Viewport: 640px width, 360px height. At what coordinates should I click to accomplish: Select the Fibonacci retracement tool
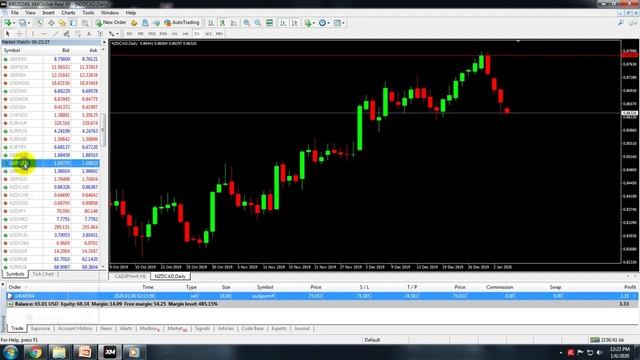[x=78, y=33]
